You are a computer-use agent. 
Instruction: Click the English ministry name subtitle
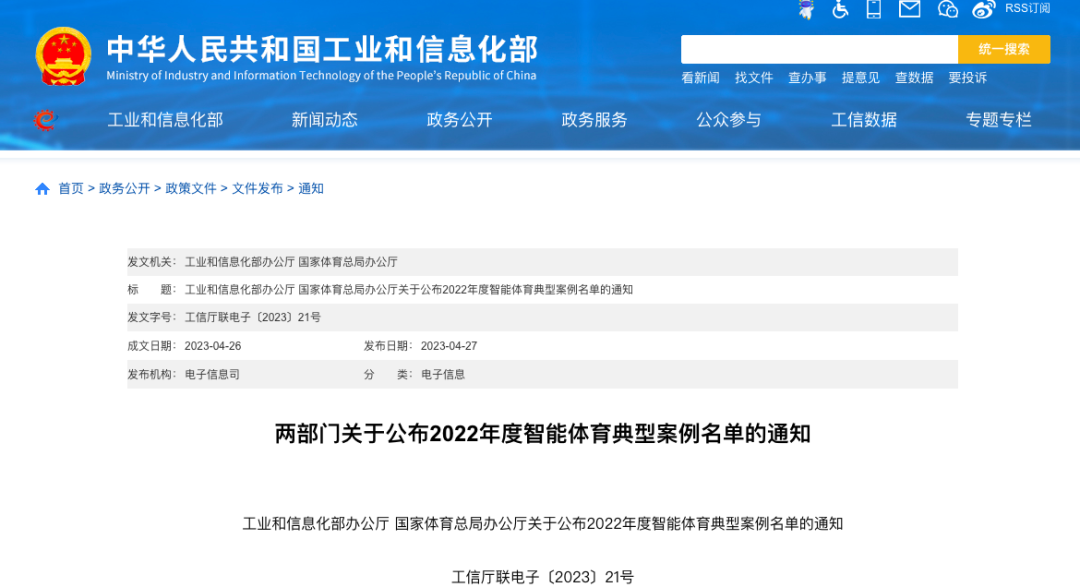point(321,76)
